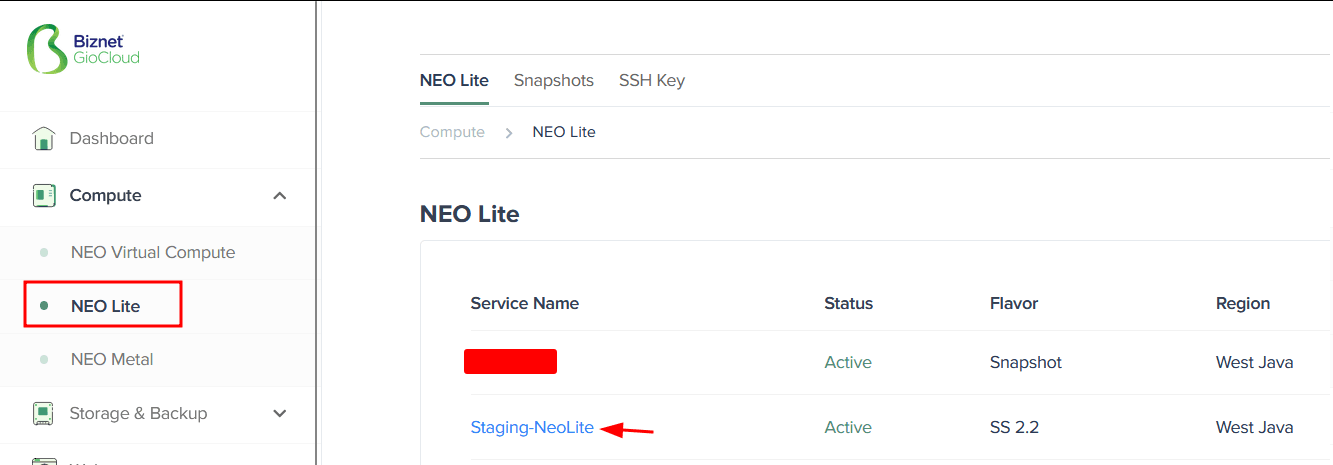Viewport: 1333px width, 465px height.
Task: Click the Biznet GioCloud logo
Action: 83,49
